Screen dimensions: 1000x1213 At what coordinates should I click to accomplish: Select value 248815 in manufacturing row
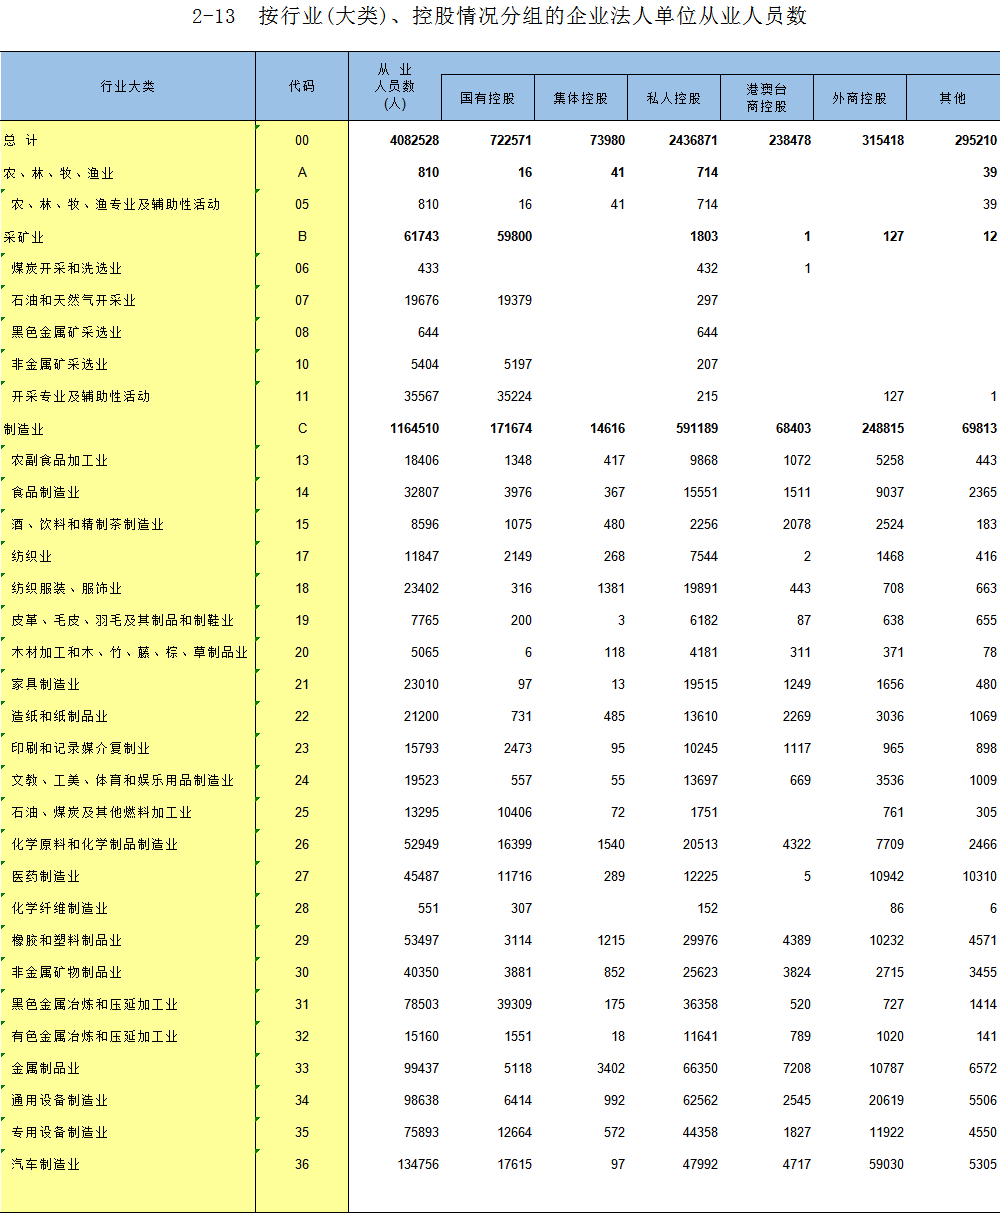[882, 429]
